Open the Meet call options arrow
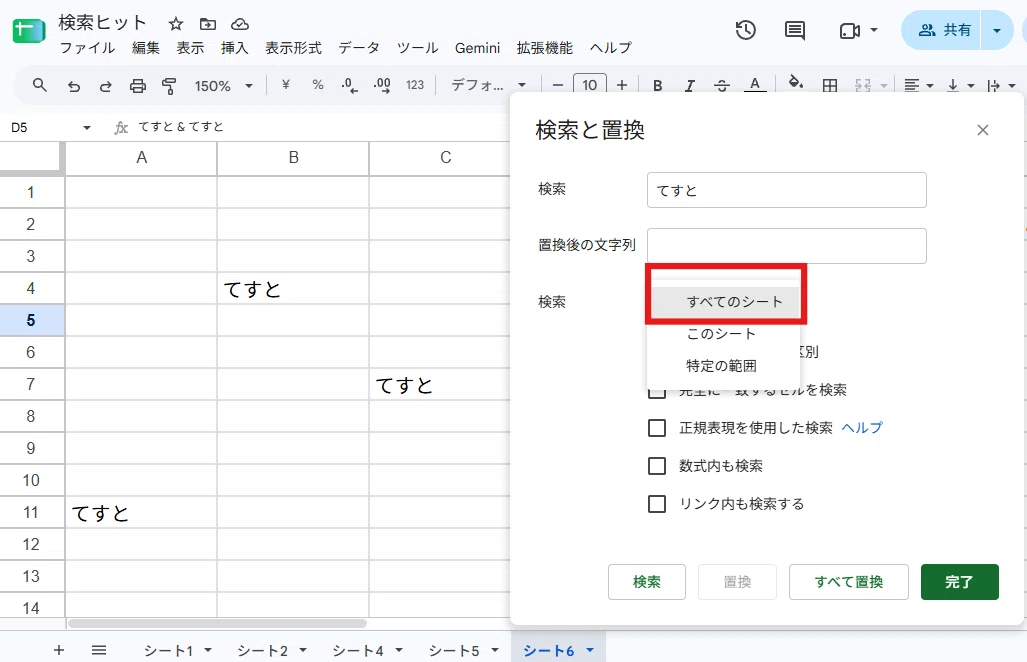Viewport: 1027px width, 662px height. (x=874, y=30)
